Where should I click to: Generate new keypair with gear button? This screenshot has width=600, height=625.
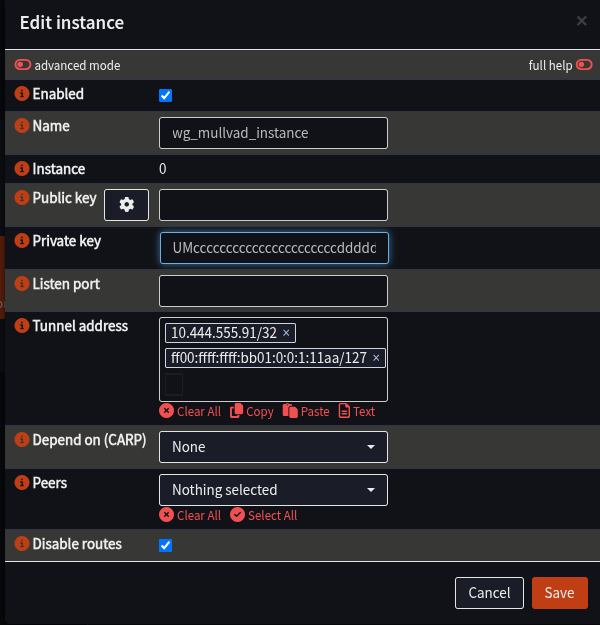click(x=126, y=205)
